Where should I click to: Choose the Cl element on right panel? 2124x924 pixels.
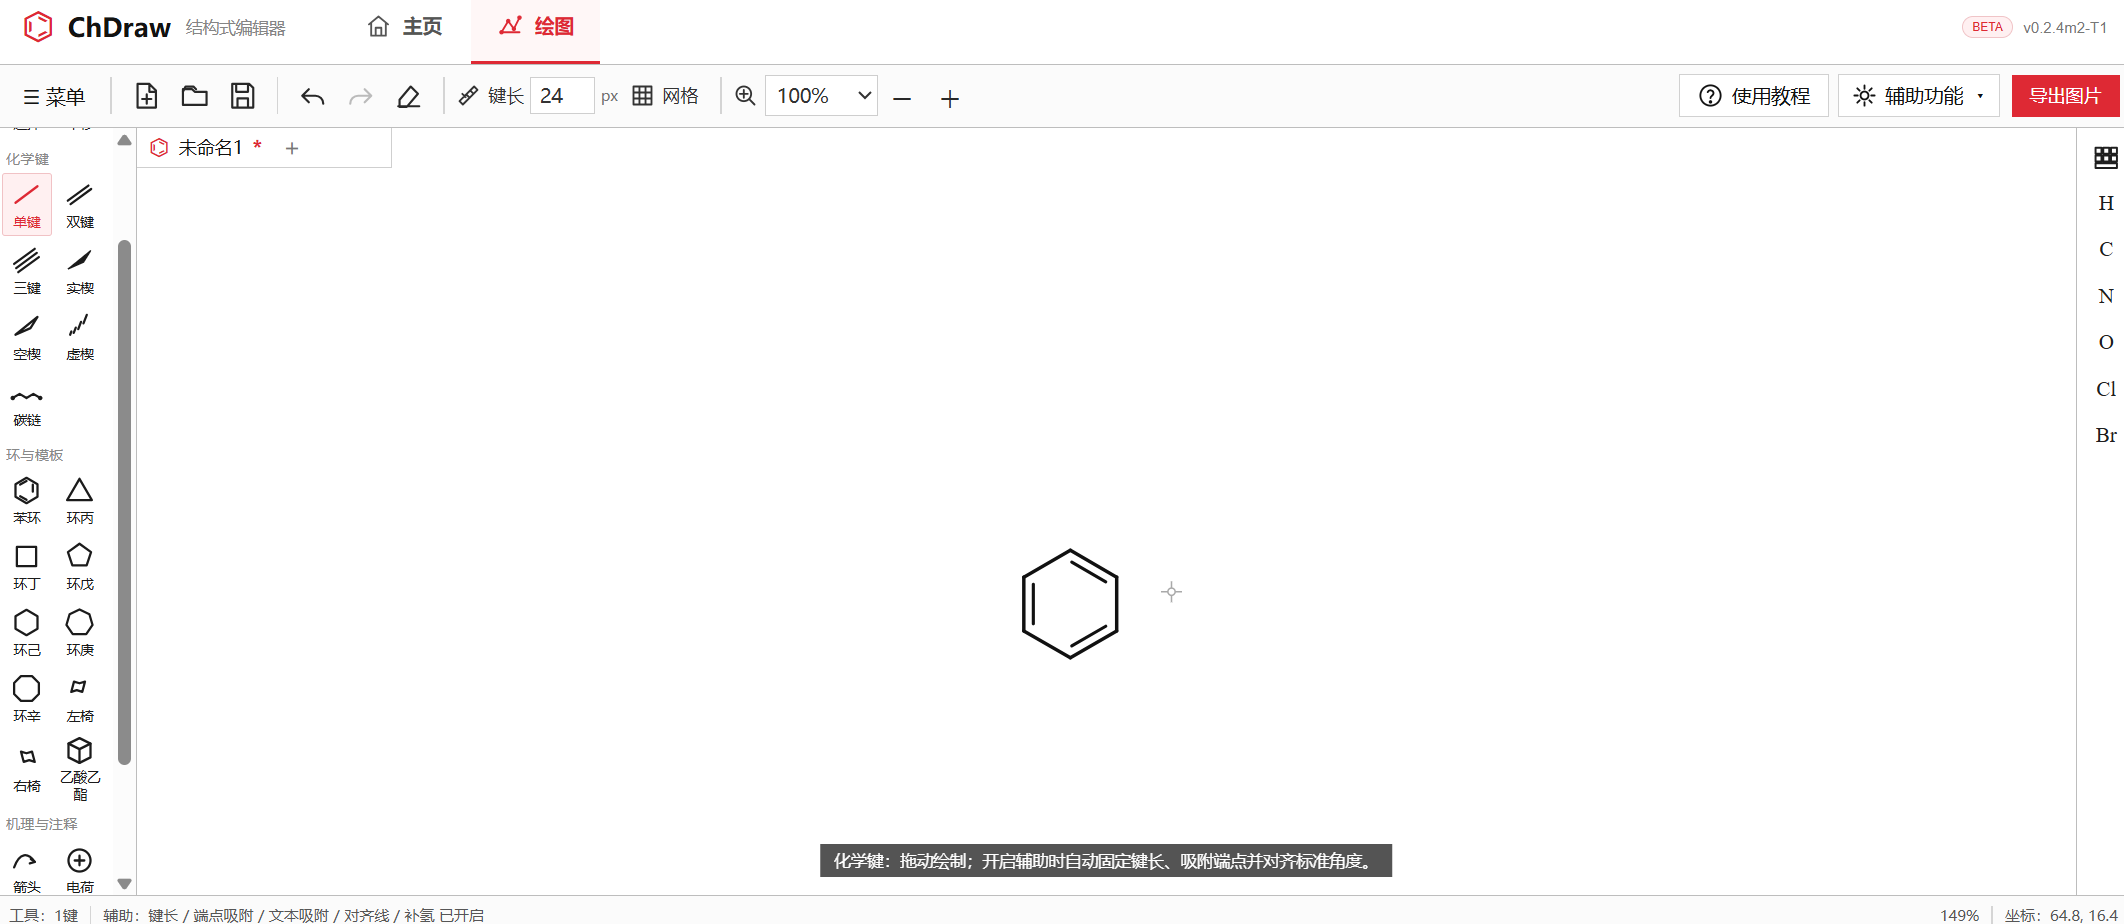[2106, 389]
